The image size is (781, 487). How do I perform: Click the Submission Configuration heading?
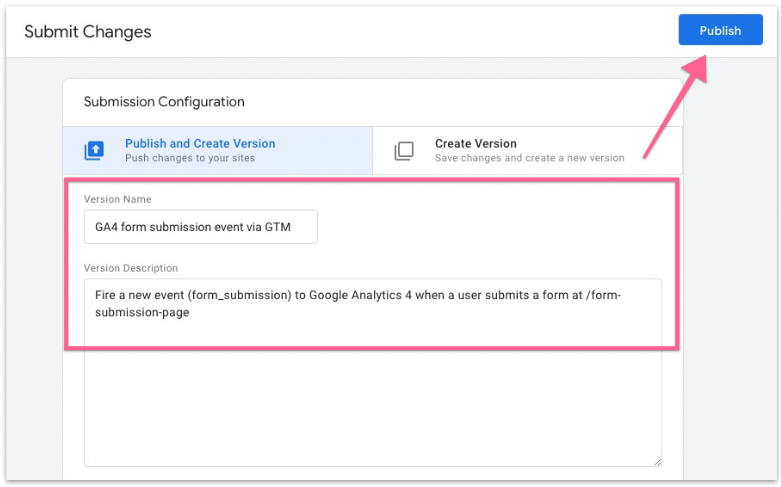pyautogui.click(x=164, y=102)
